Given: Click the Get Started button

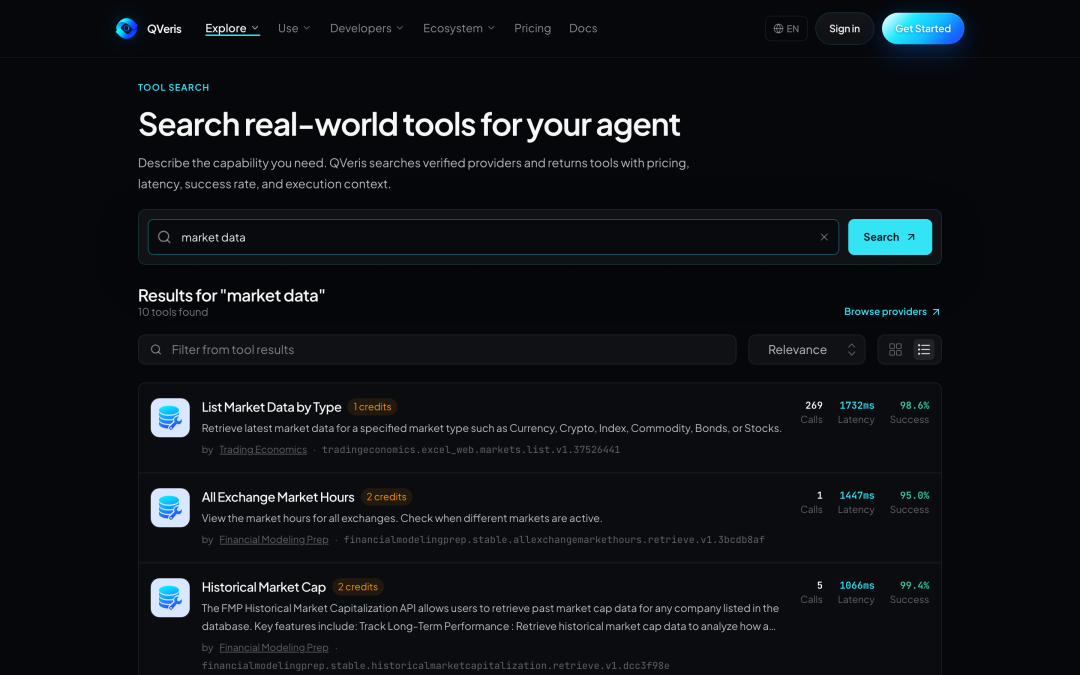Looking at the screenshot, I should pos(923,28).
